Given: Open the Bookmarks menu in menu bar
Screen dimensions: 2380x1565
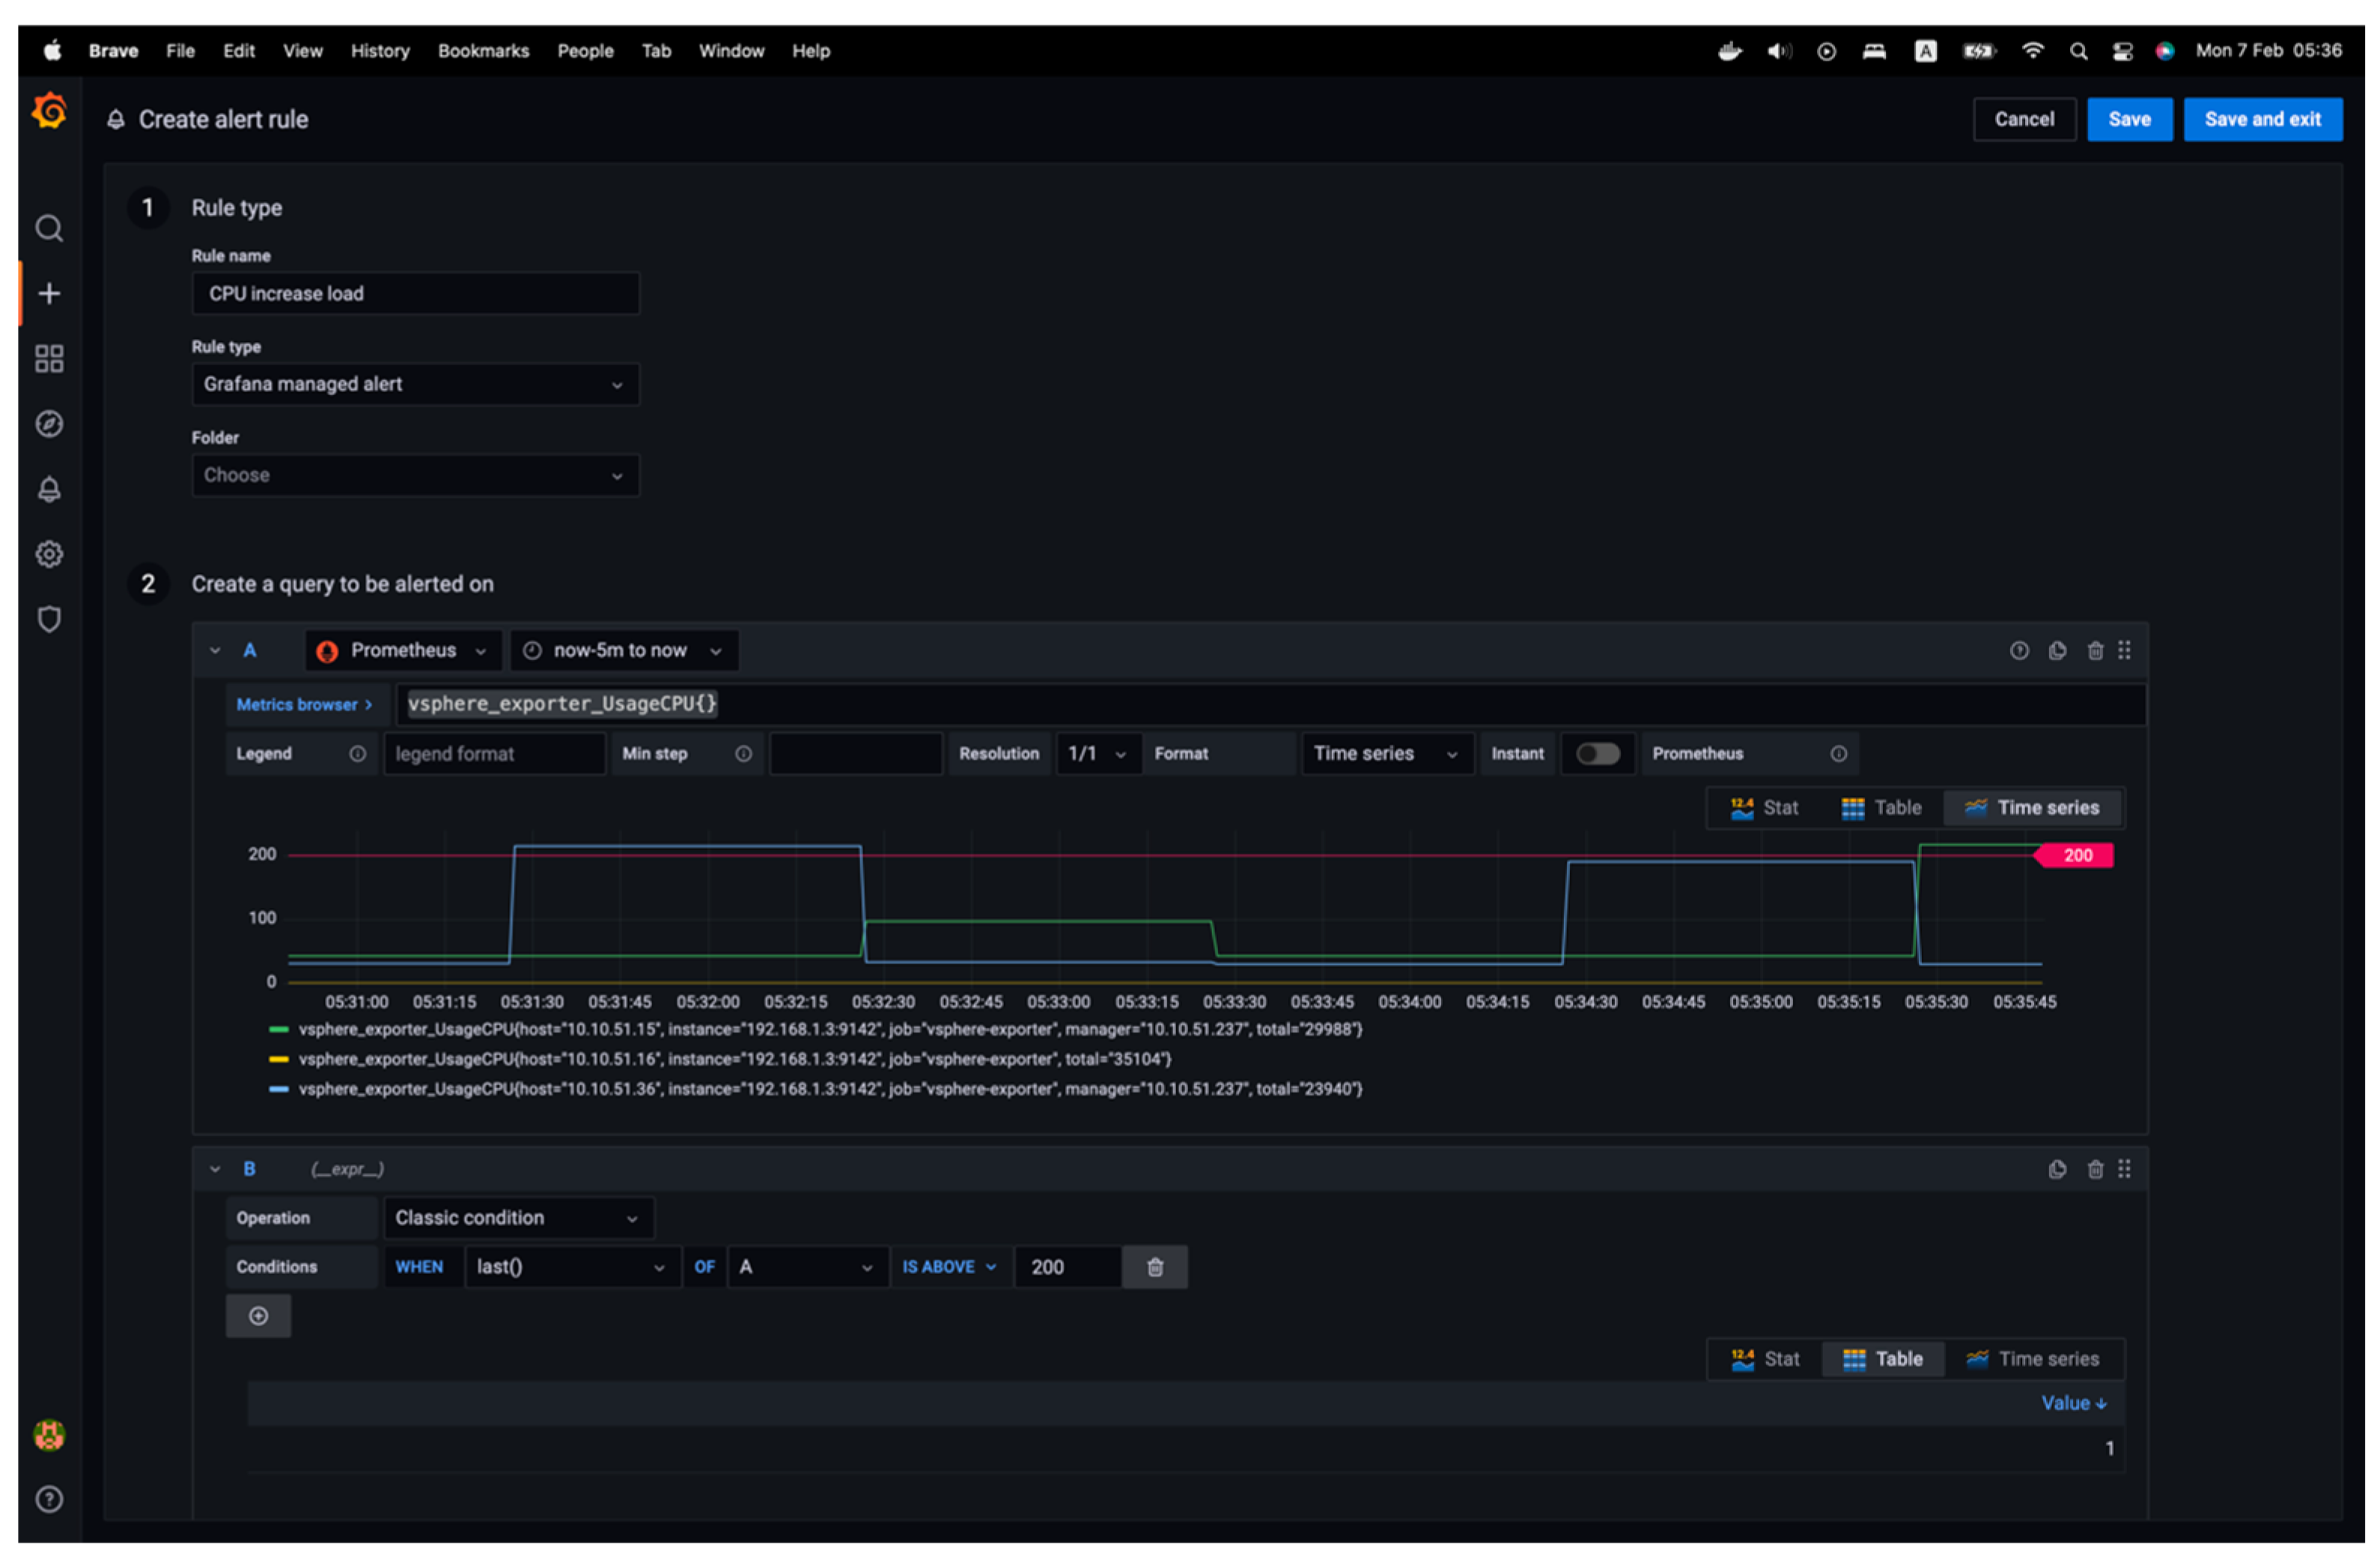Looking at the screenshot, I should pos(483,51).
